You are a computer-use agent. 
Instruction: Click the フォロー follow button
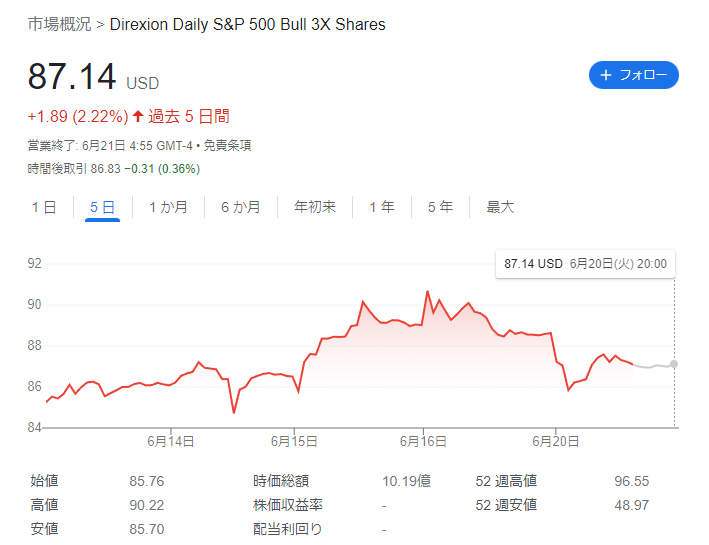(x=633, y=75)
